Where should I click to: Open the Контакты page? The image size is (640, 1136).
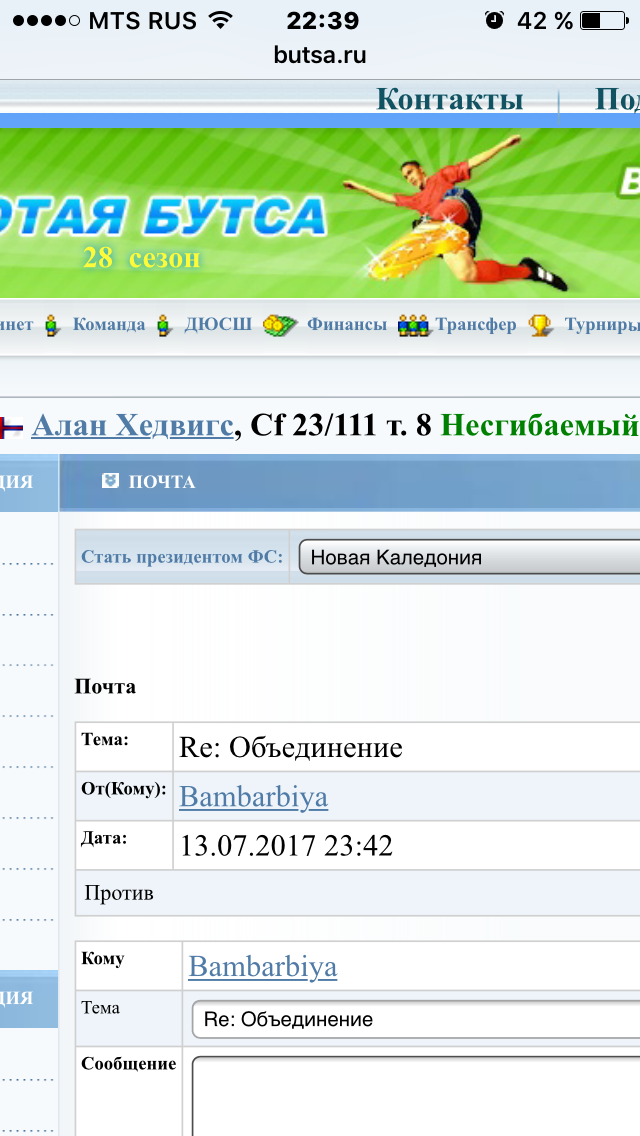[x=449, y=100]
